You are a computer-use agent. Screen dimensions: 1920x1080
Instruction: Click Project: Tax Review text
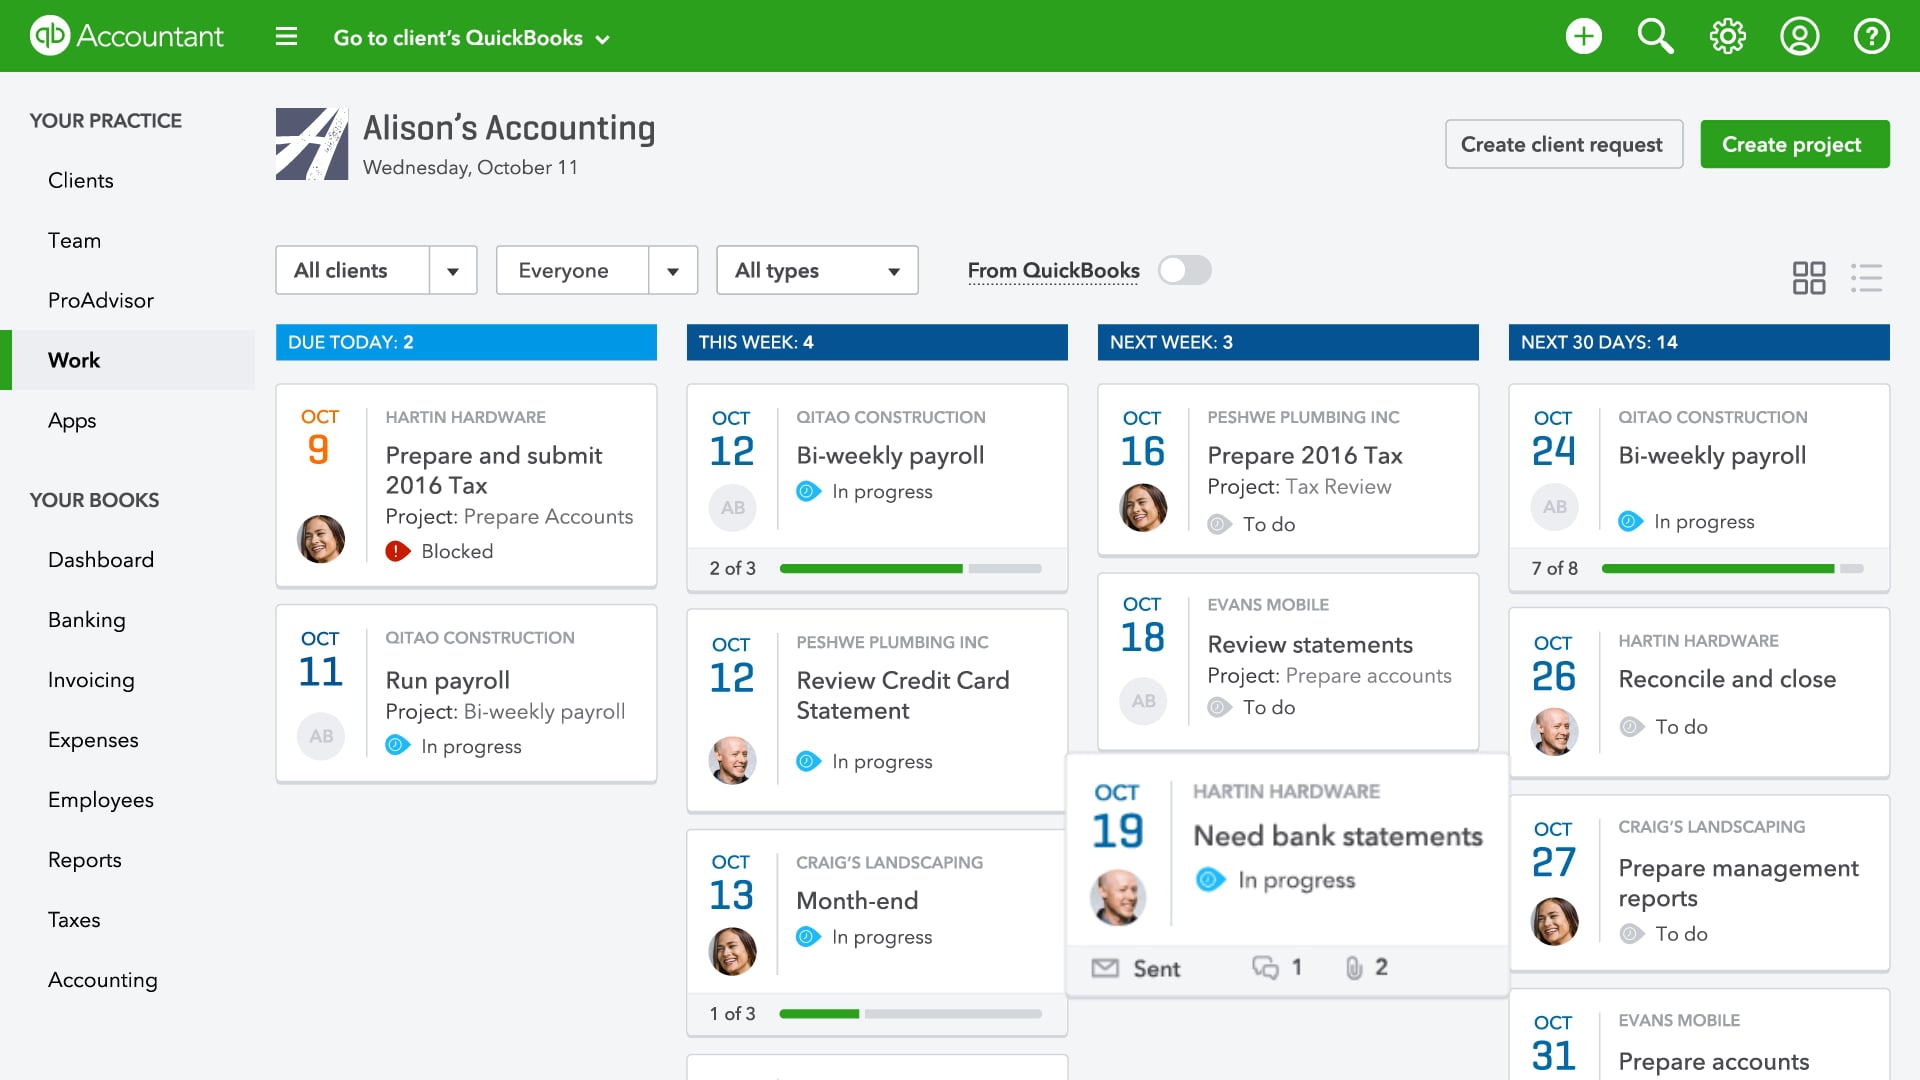point(1299,487)
